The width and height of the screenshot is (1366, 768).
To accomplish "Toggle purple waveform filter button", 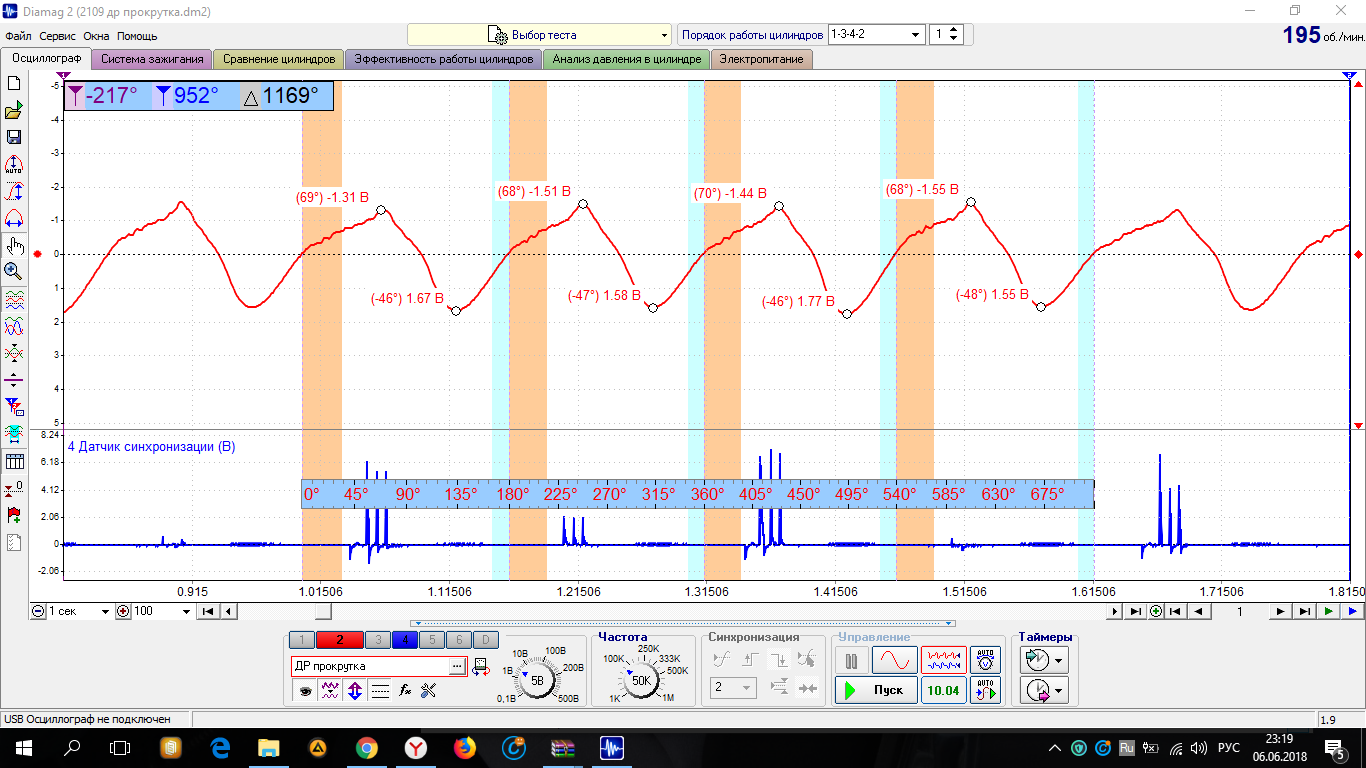I will point(330,690).
